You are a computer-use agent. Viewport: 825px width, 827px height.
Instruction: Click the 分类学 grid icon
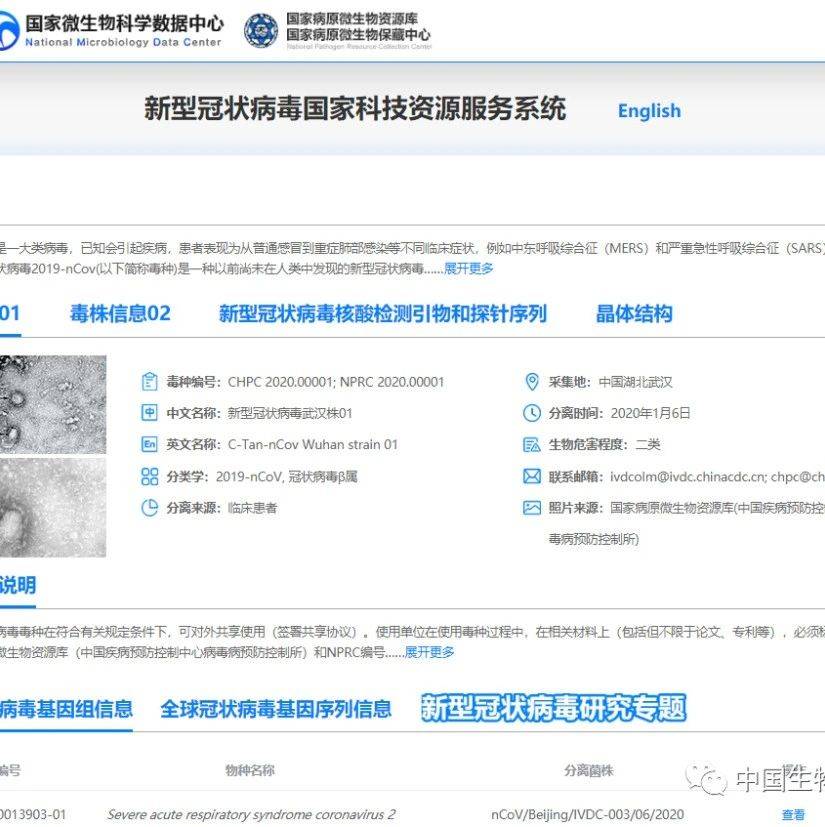tap(149, 476)
